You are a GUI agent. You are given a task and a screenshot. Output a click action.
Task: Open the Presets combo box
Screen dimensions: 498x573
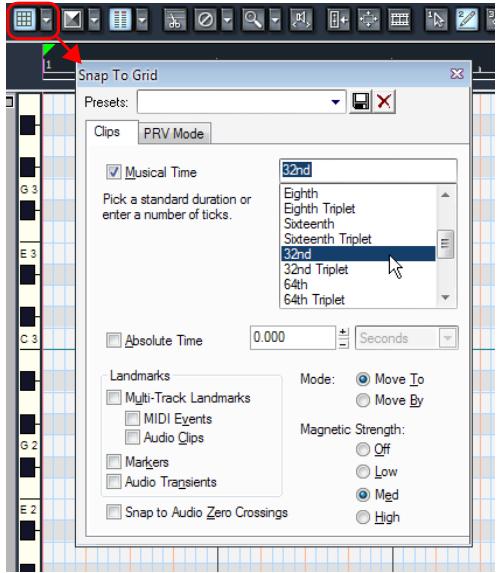(x=241, y=102)
